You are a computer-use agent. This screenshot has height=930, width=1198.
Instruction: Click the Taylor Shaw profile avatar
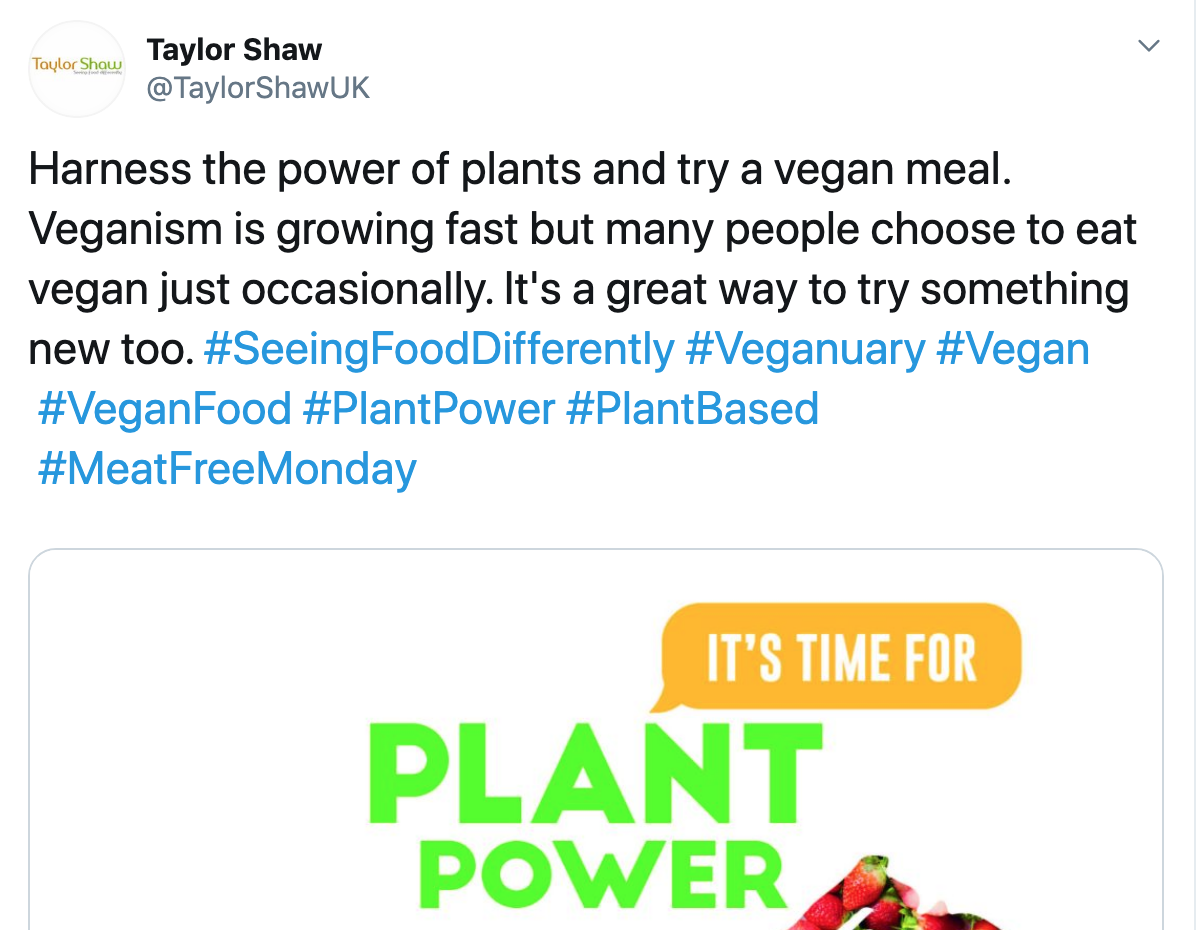[x=76, y=68]
